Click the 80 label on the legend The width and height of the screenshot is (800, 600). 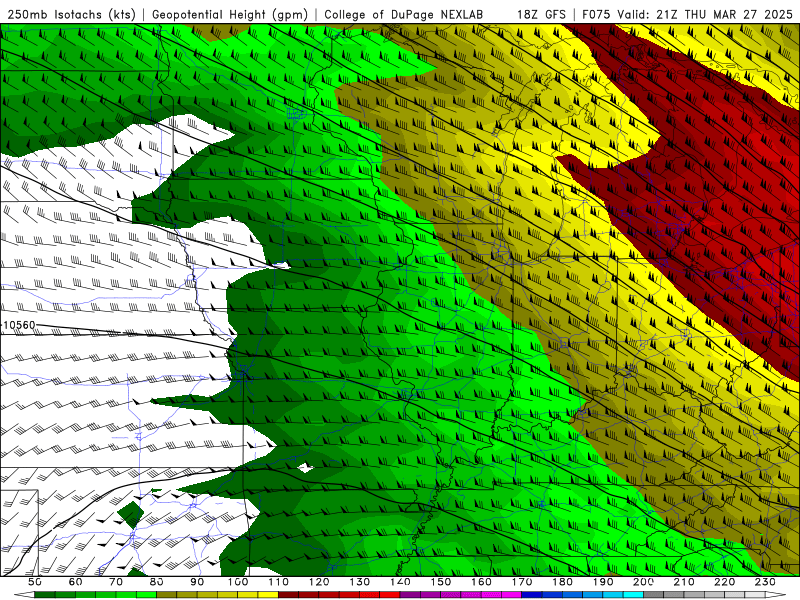(157, 582)
